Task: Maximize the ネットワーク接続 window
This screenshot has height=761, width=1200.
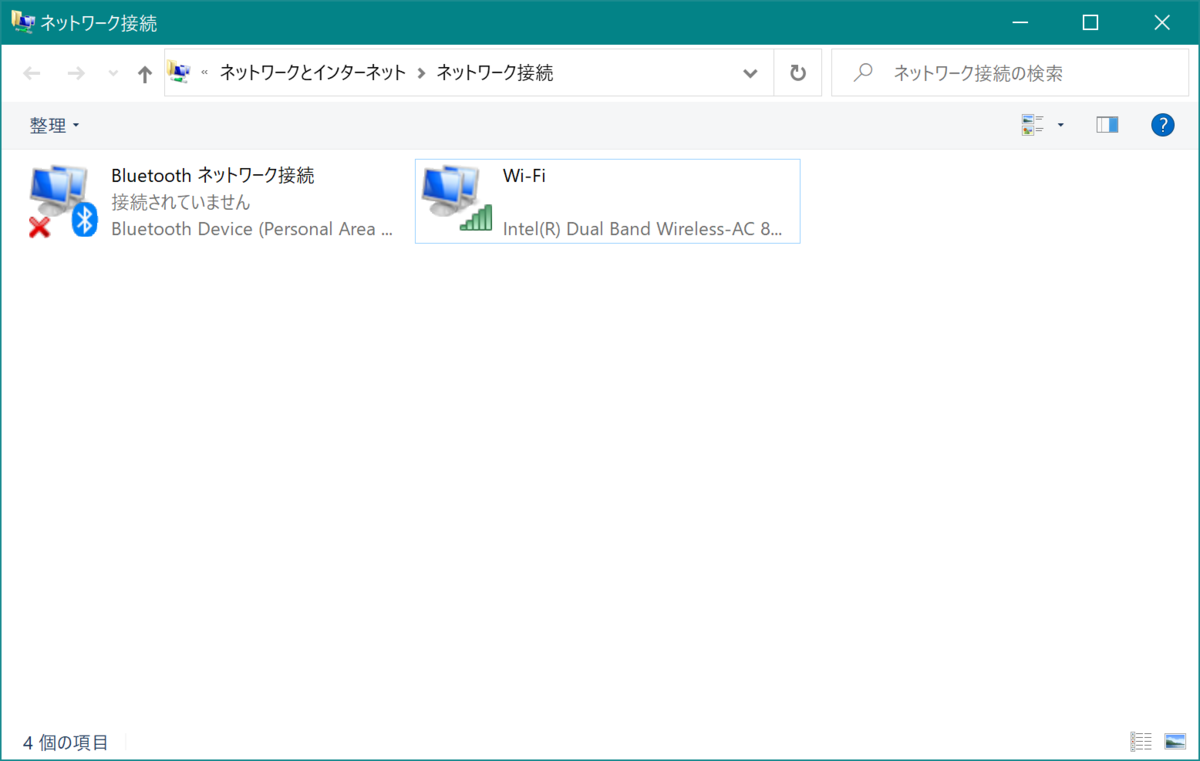Action: tap(1090, 22)
